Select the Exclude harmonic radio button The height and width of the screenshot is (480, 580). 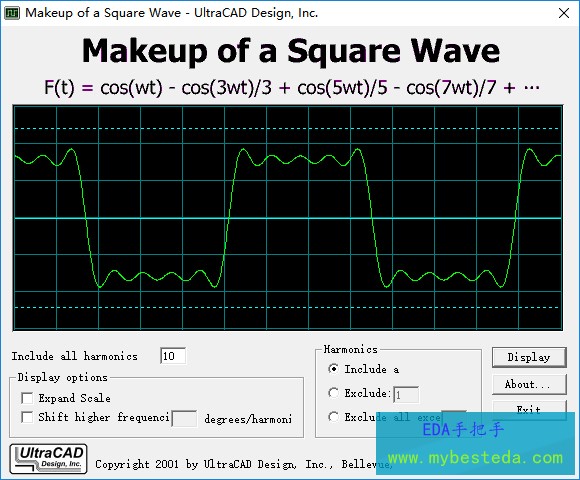coord(333,393)
